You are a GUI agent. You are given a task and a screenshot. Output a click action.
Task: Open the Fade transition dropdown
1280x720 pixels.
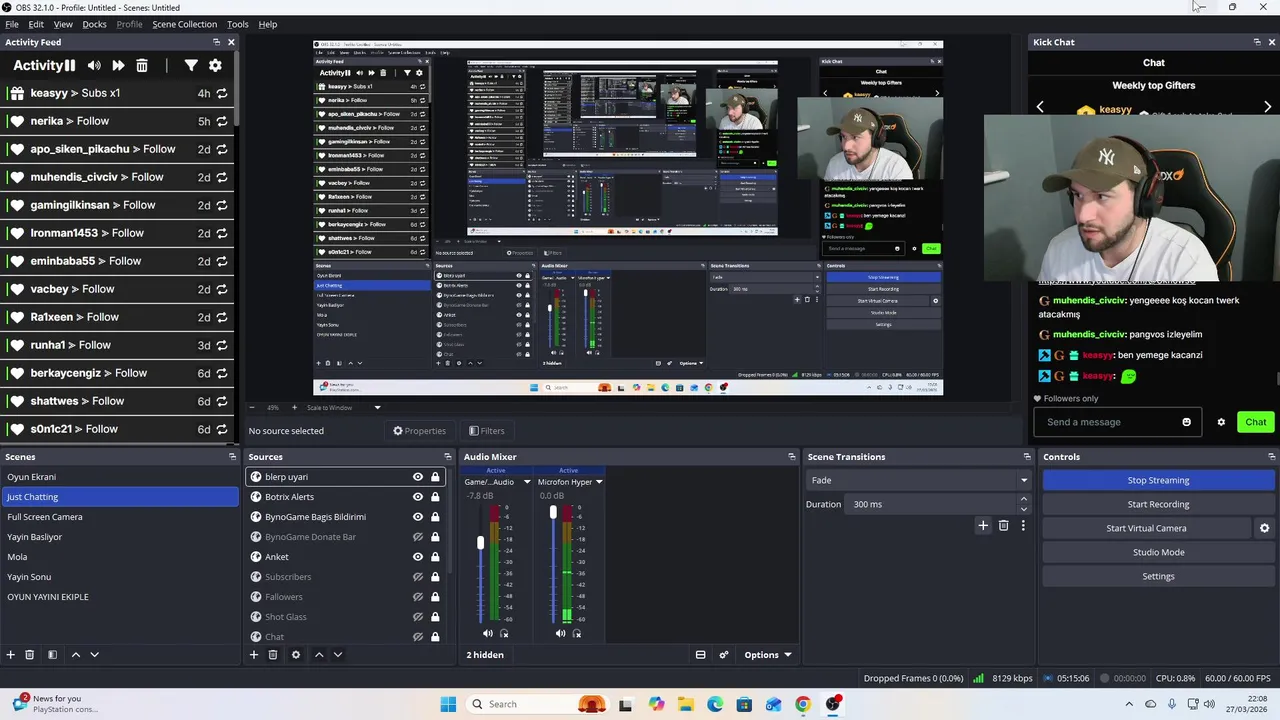click(918, 480)
